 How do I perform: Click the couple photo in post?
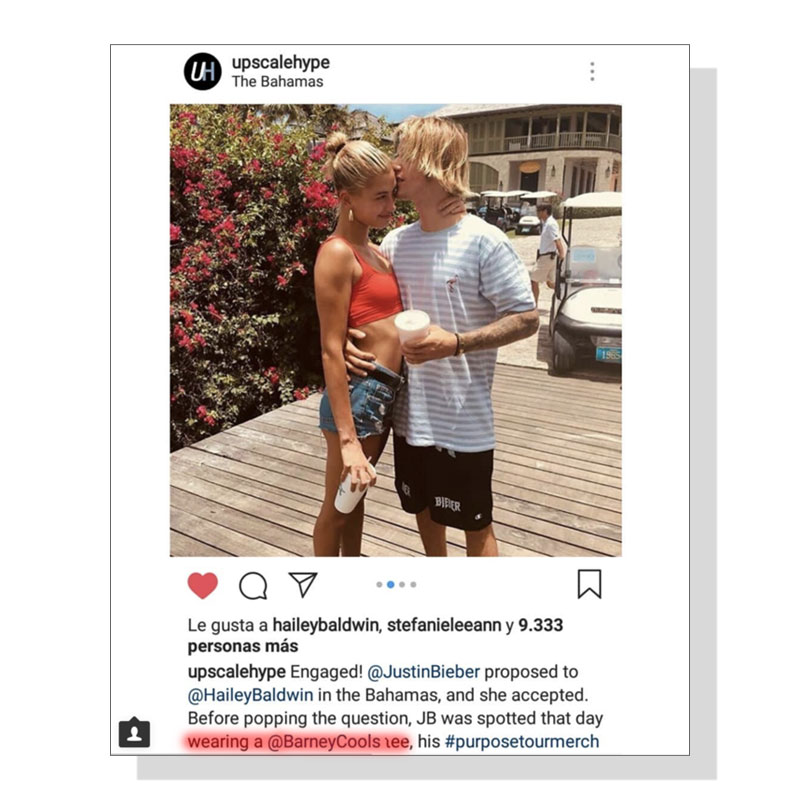[x=395, y=330]
